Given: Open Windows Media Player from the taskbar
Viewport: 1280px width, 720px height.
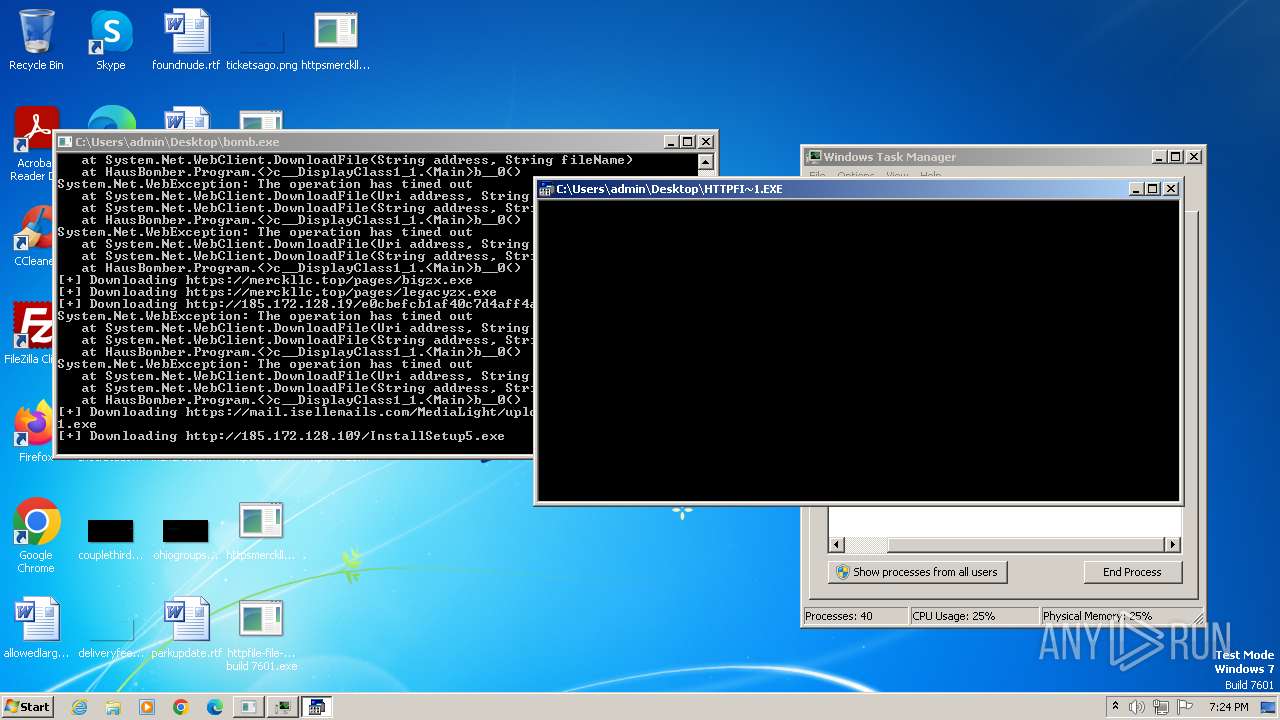Looking at the screenshot, I should (147, 707).
